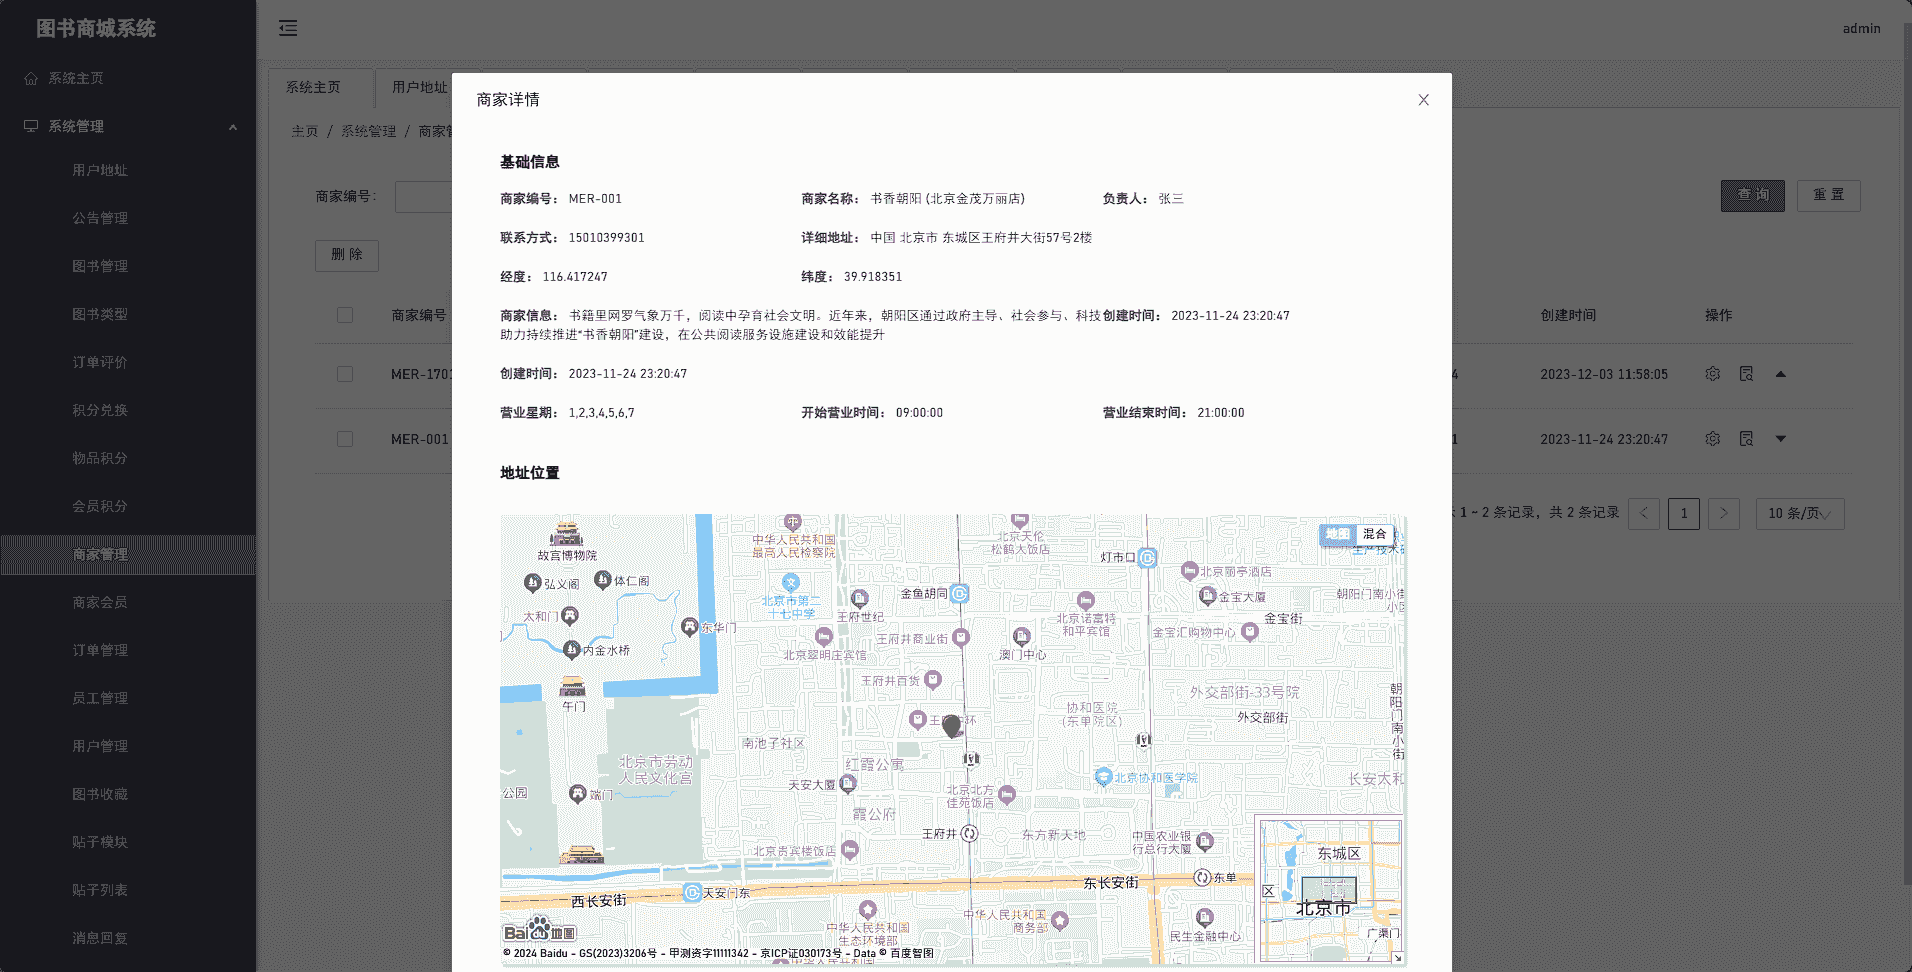Click the 创建时间 column header

click(x=1568, y=315)
